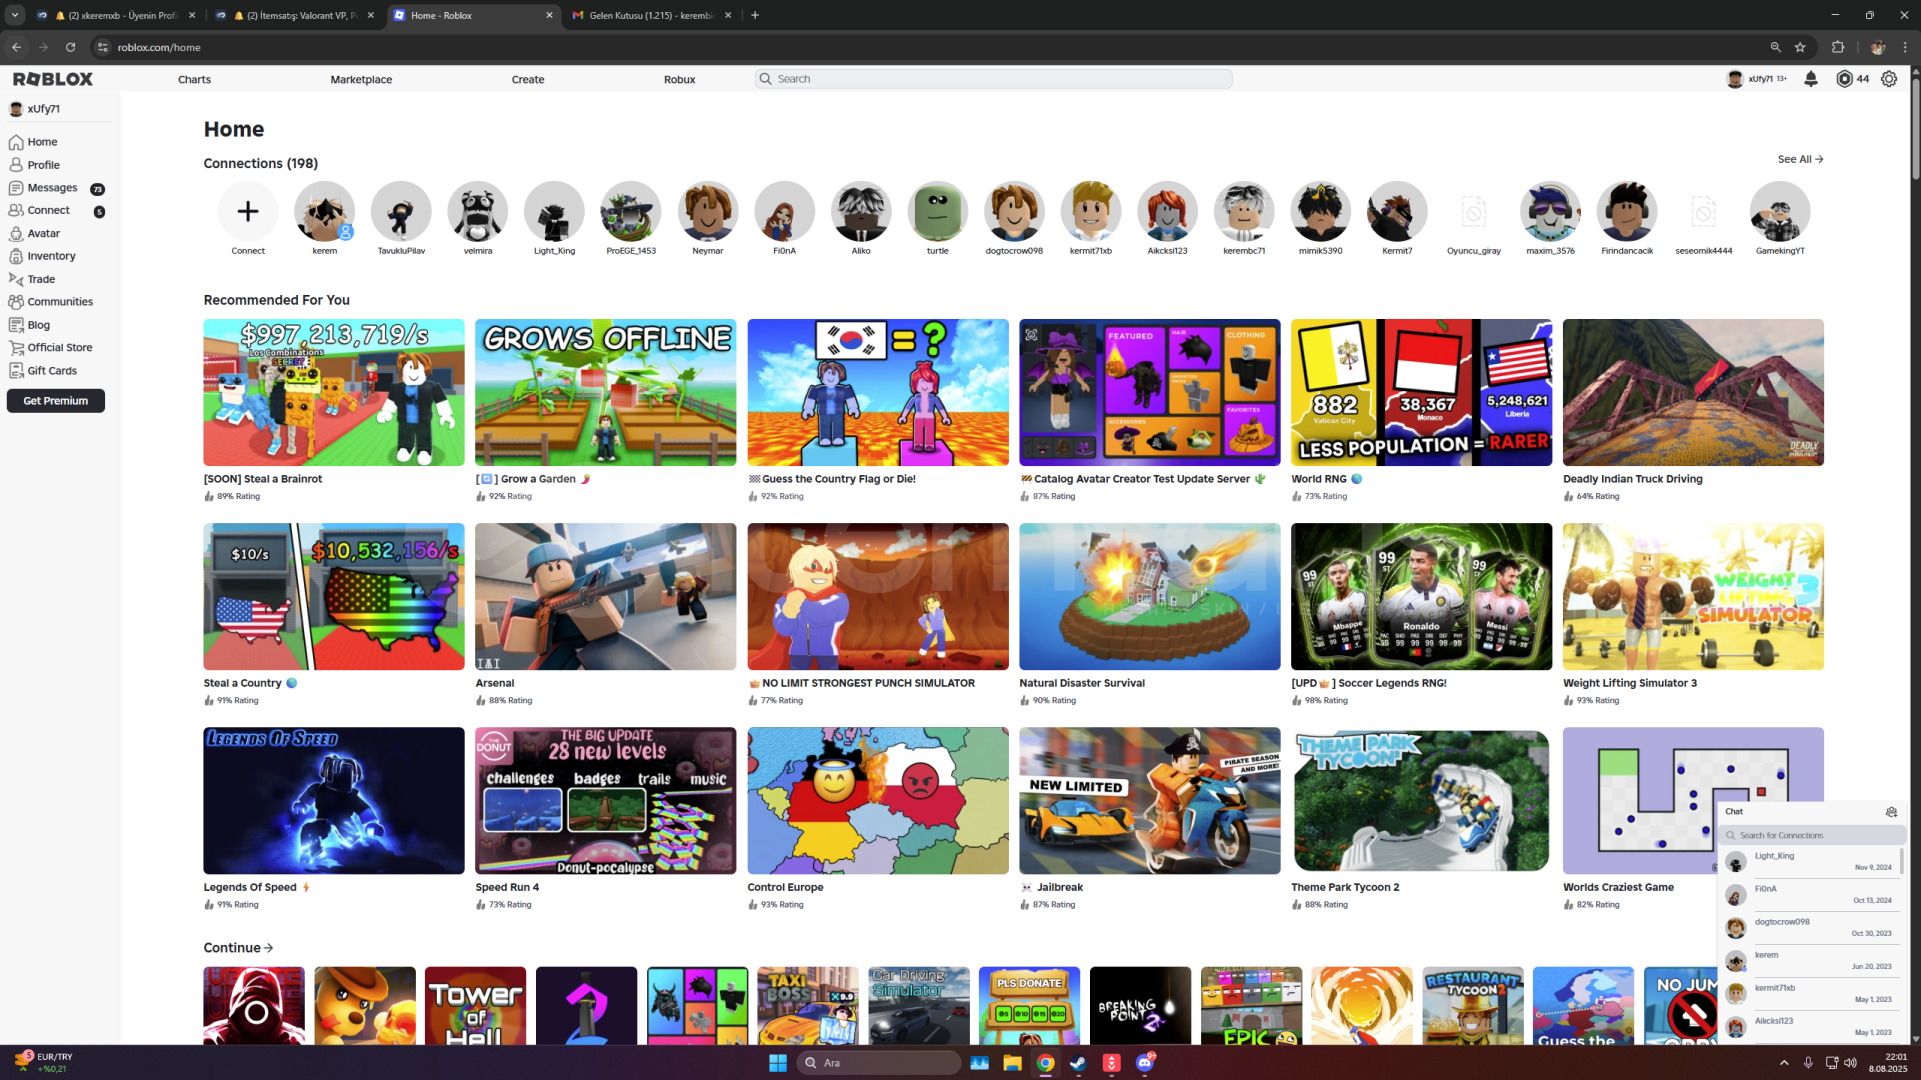Open Windows Start button
This screenshot has width=1921, height=1080.
[777, 1062]
